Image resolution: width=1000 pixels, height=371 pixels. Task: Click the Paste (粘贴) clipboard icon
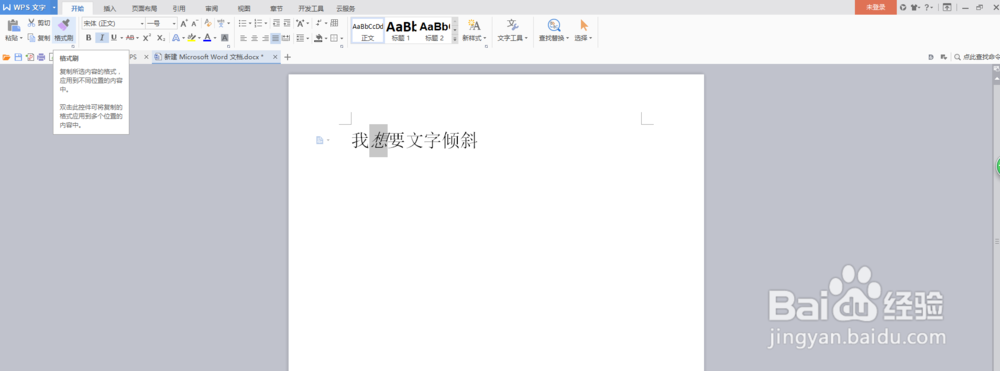pos(13,25)
